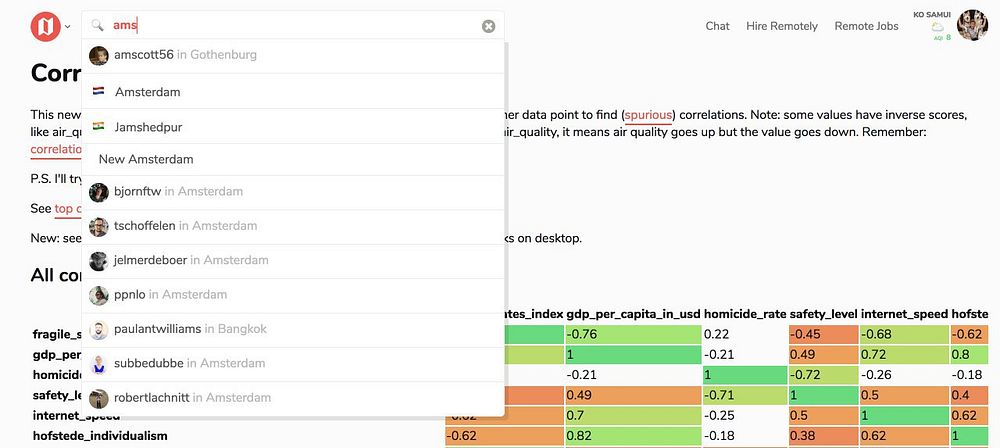Go to Hire Remotely page

pyautogui.click(x=781, y=26)
